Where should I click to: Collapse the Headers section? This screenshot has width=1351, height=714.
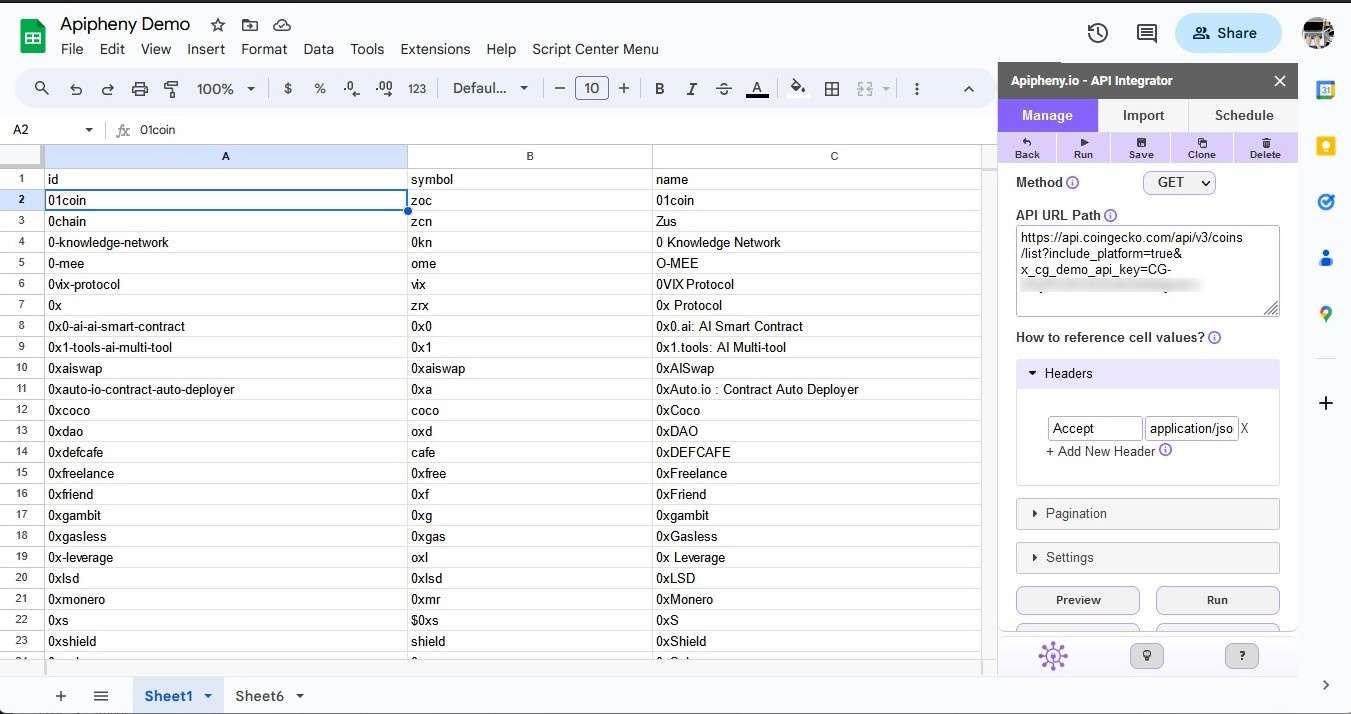(x=1148, y=373)
